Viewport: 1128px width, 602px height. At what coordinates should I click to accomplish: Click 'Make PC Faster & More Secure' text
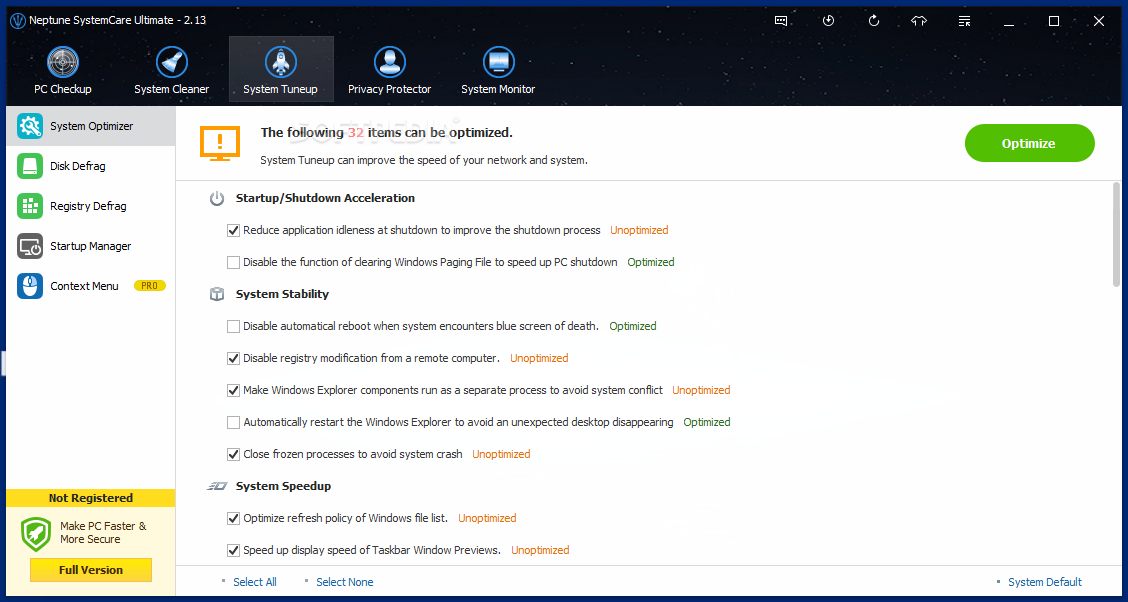103,533
